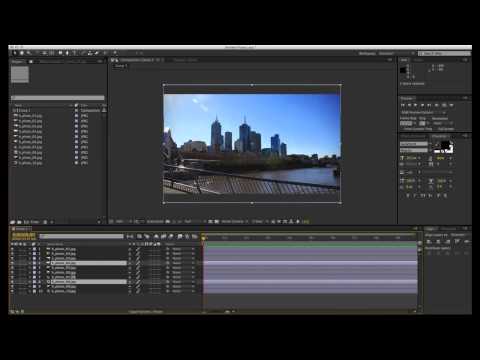
Task: Select the Roto Brush tool
Action: [106, 53]
